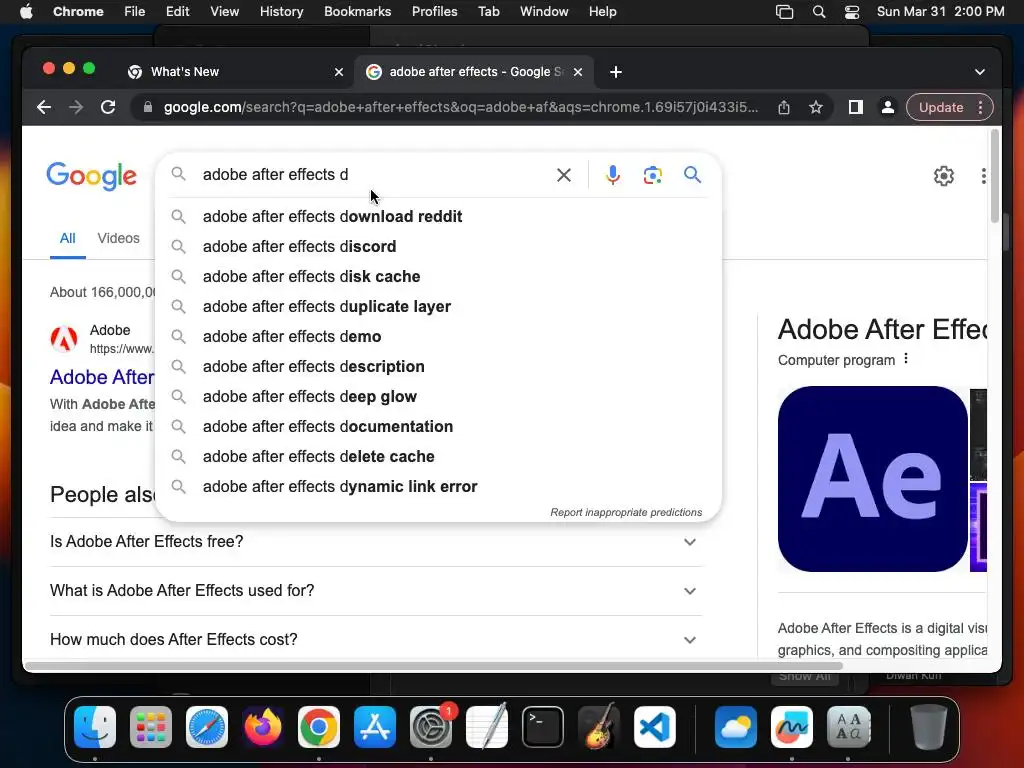Click Report inappropriate predictions link
Image resolution: width=1024 pixels, height=768 pixels.
click(x=626, y=512)
